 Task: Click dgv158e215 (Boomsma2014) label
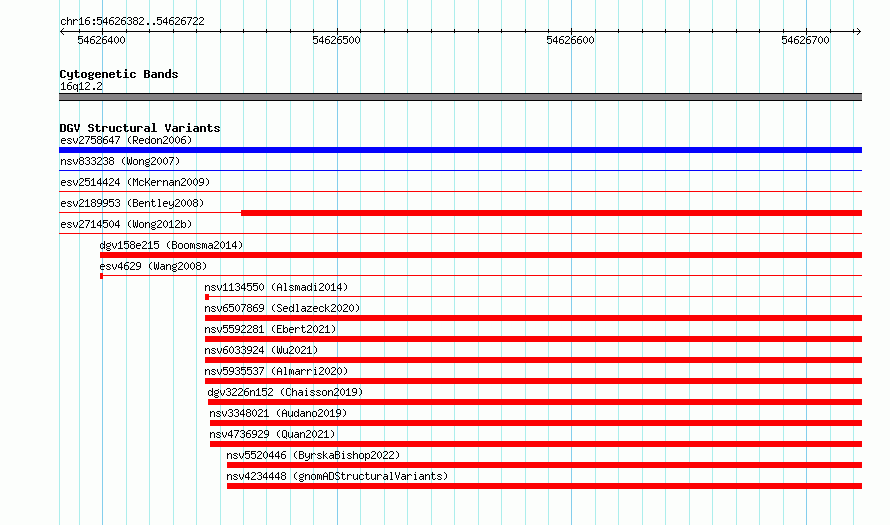coord(171,245)
